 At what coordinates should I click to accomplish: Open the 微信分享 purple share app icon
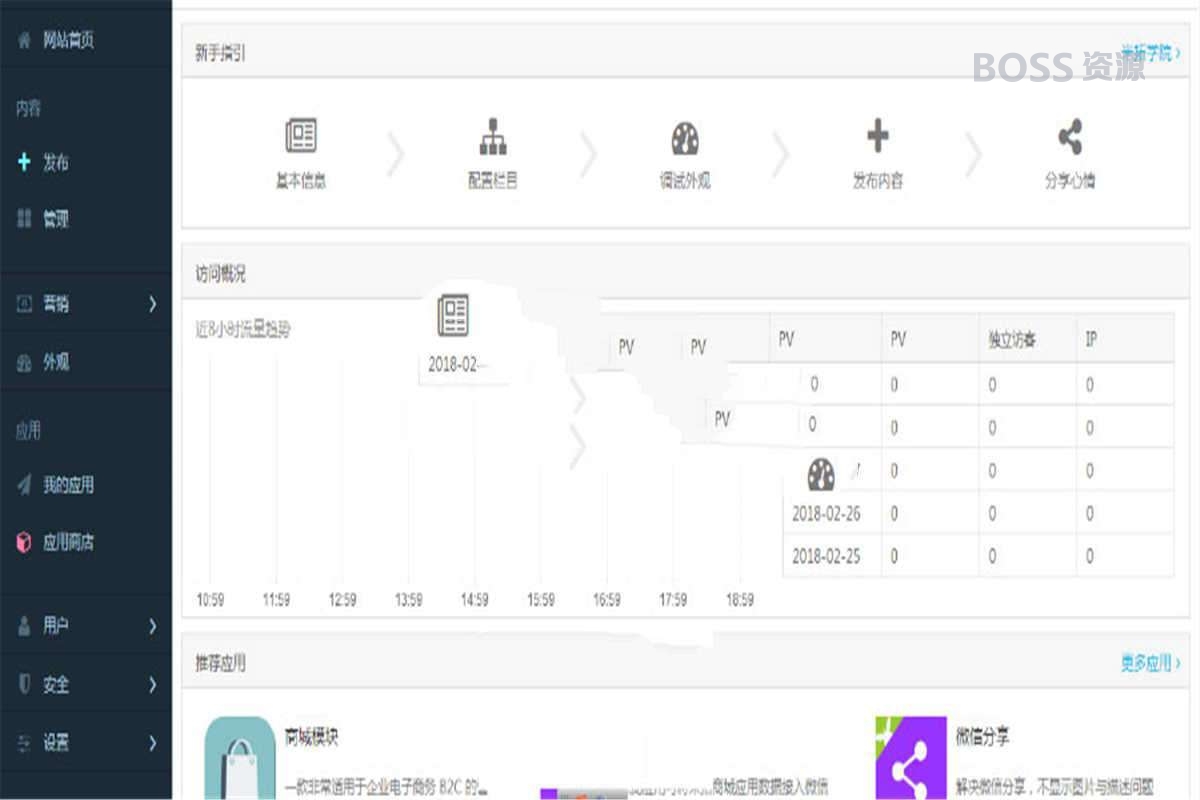(911, 757)
